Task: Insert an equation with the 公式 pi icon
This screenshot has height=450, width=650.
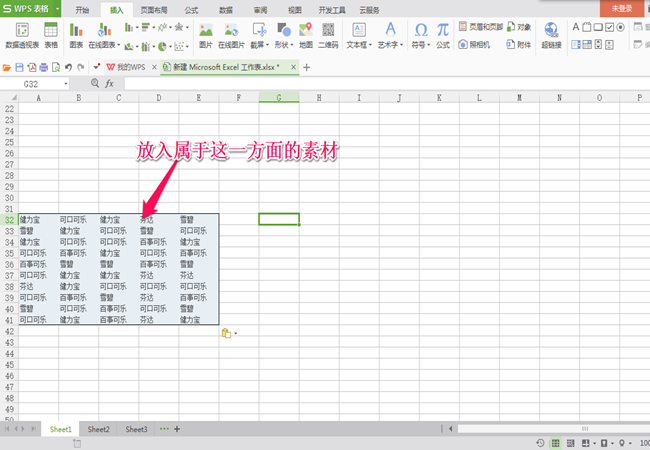Action: coord(443,36)
